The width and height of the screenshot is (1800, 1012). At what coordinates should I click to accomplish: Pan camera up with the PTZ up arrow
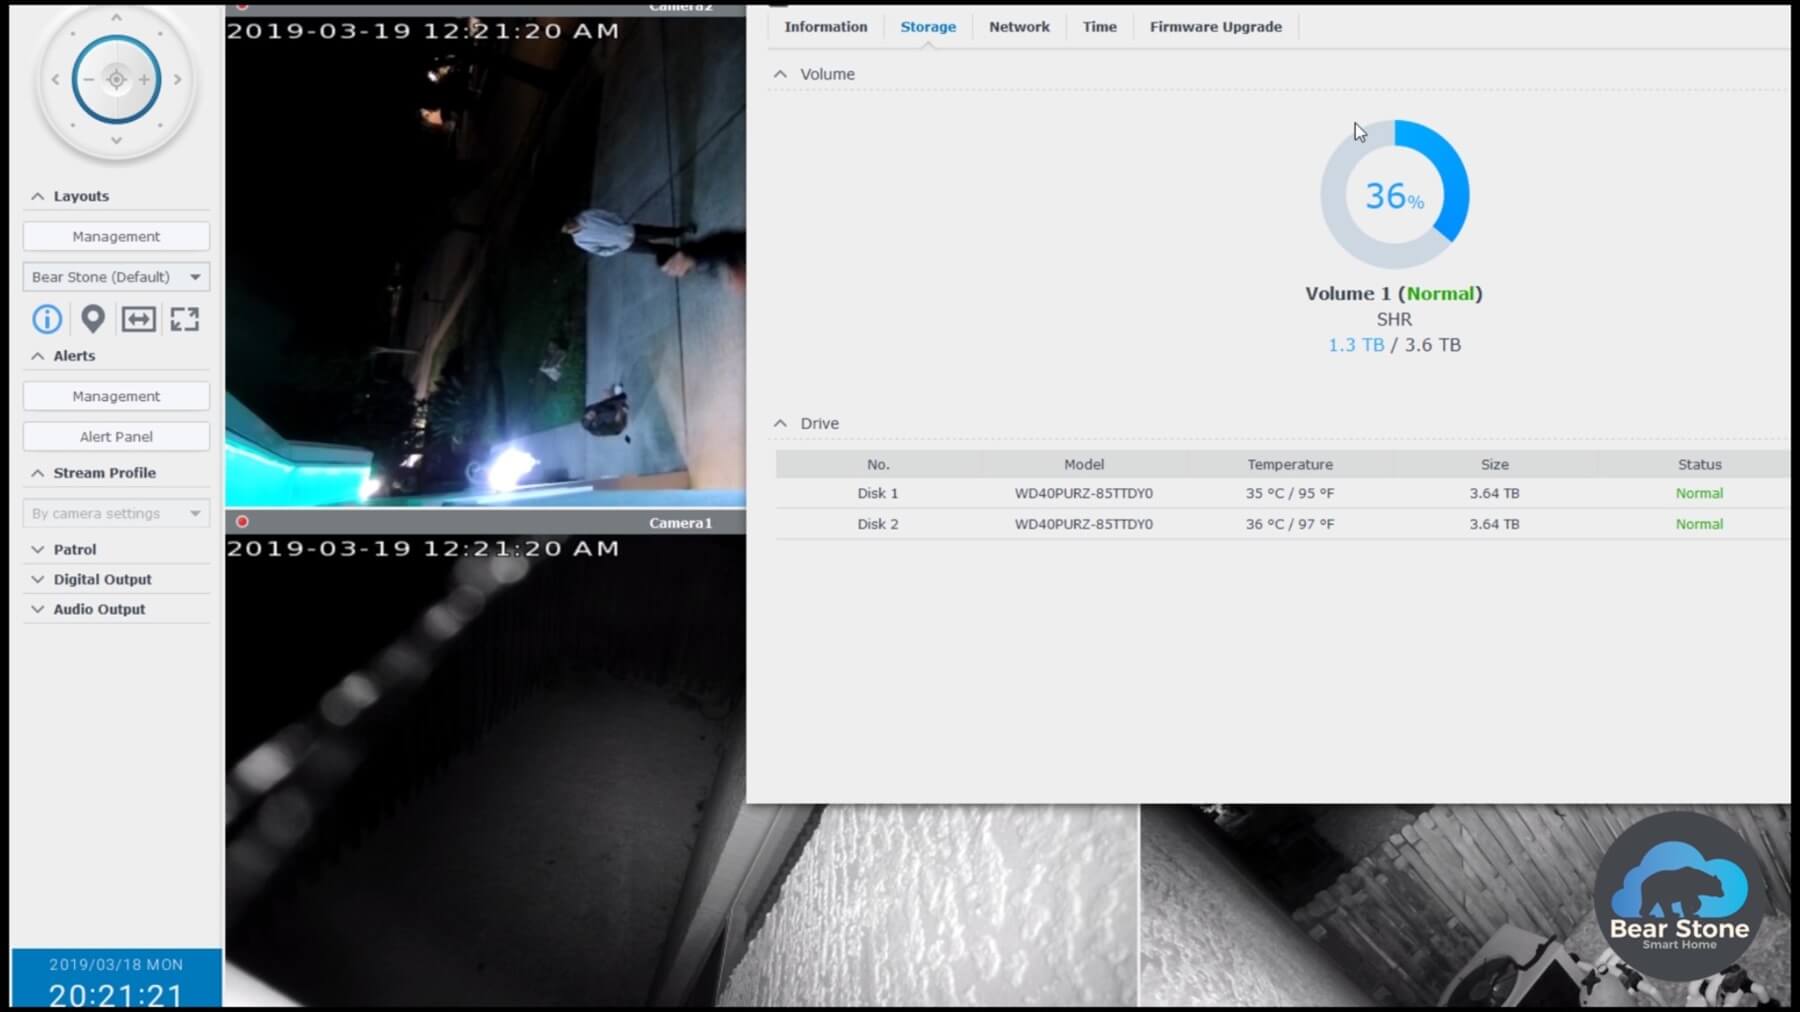(x=116, y=18)
